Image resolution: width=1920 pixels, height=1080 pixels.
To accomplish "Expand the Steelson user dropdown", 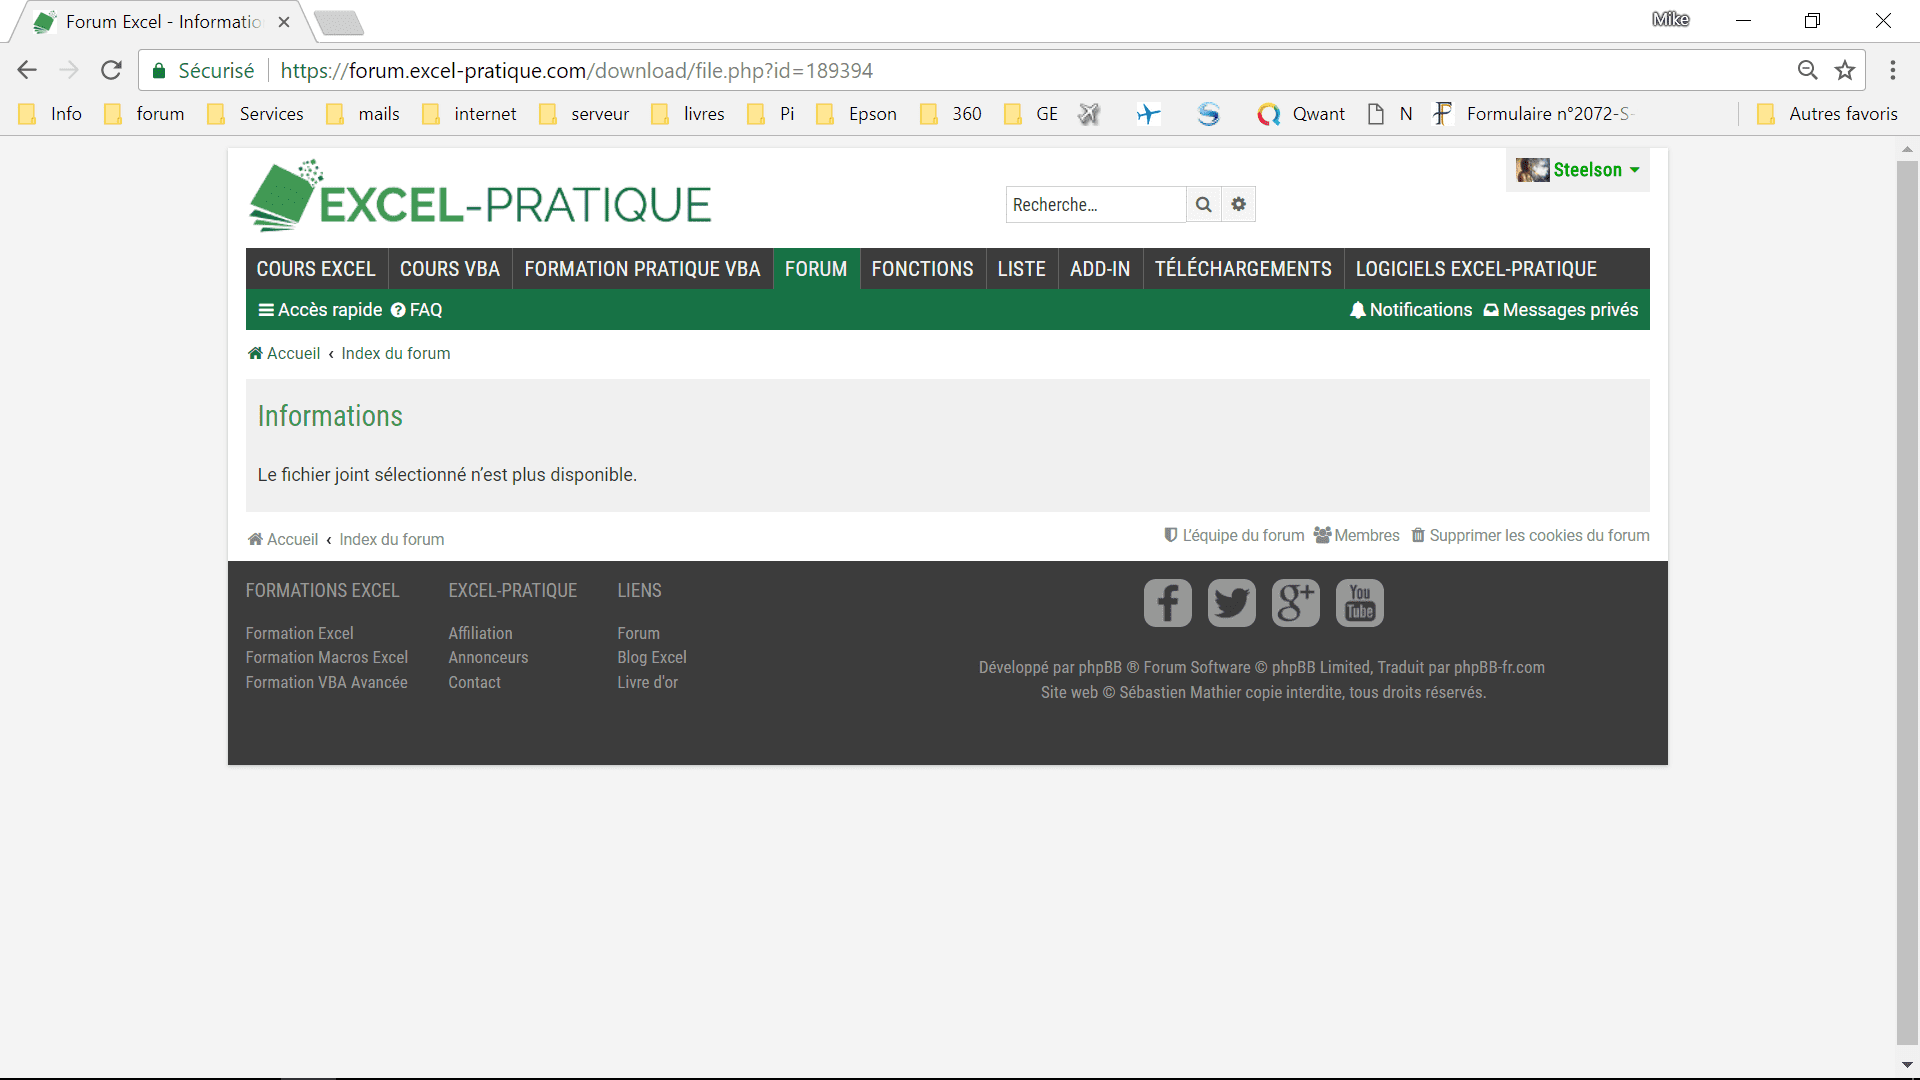I will [1580, 170].
